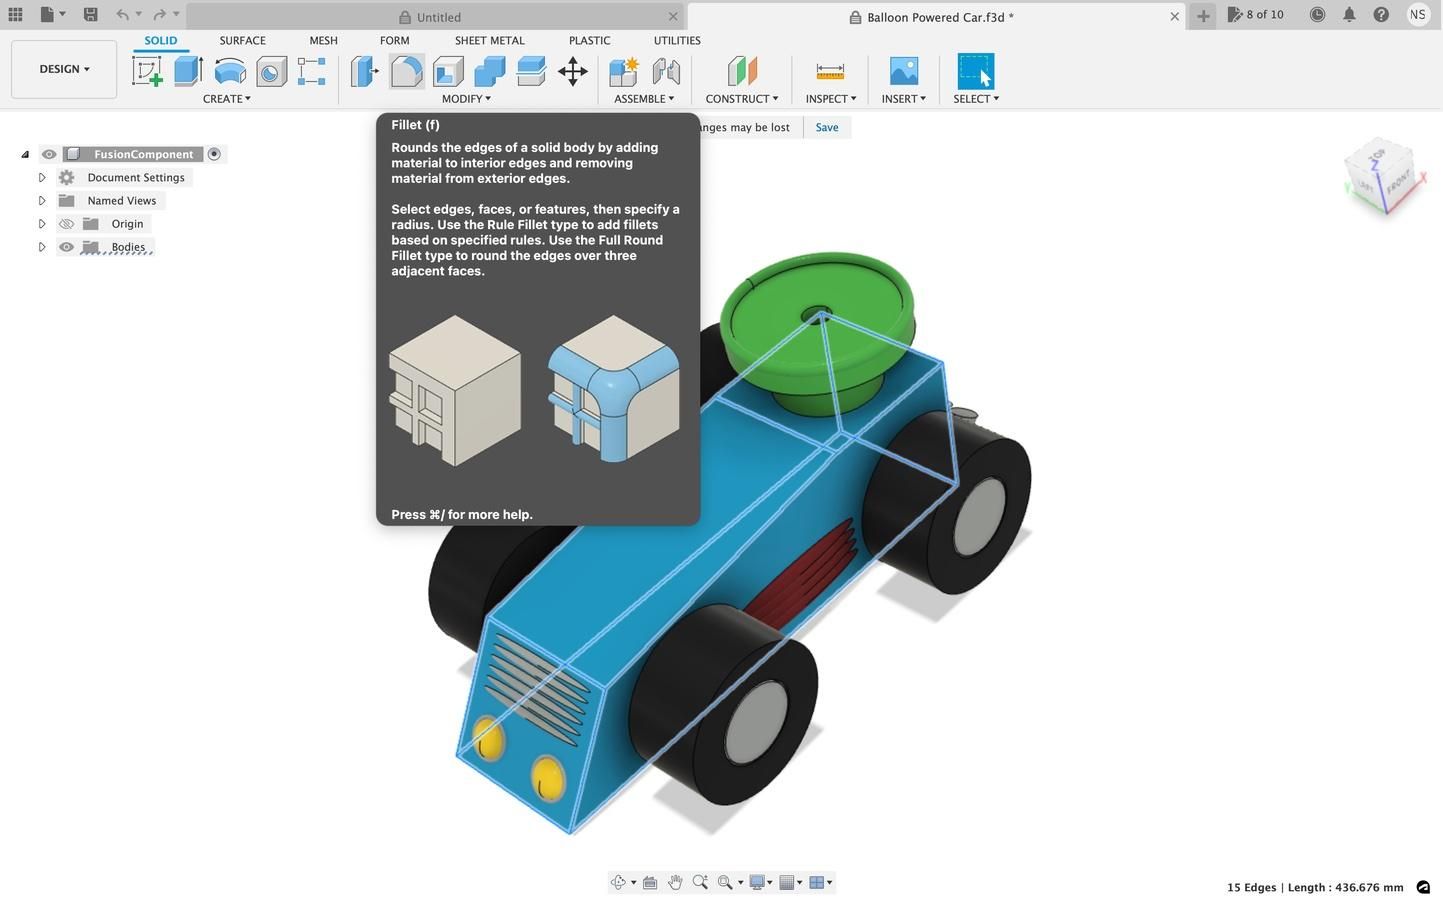This screenshot has height=900, width=1443.
Task: Activate the Pan tool in bottom toolbar
Action: click(675, 882)
